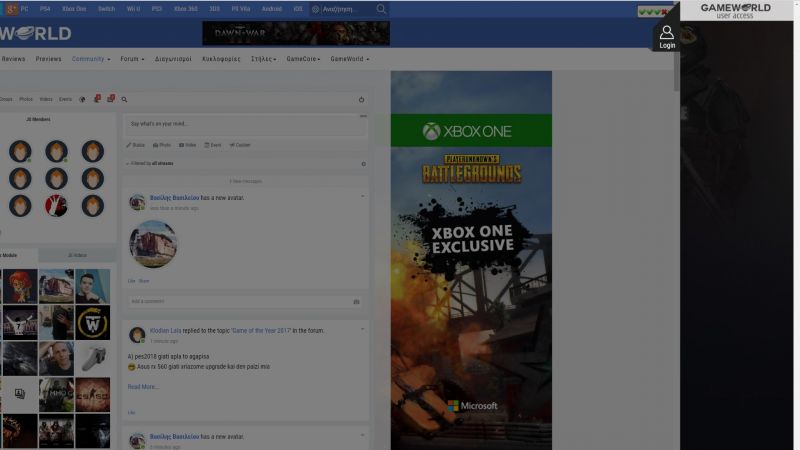Select the Event post option

213,145
